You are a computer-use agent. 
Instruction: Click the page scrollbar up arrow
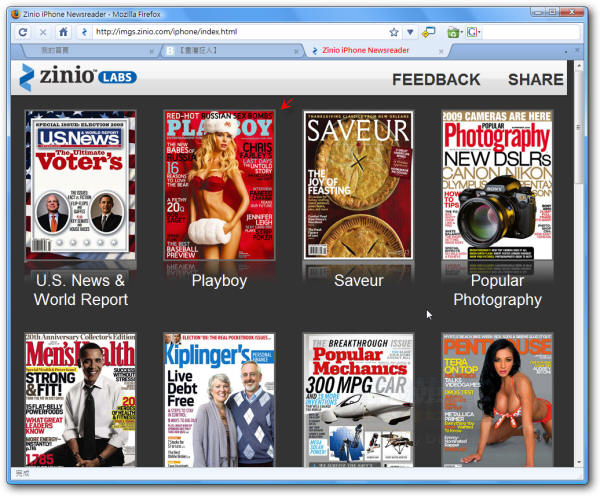coord(579,66)
